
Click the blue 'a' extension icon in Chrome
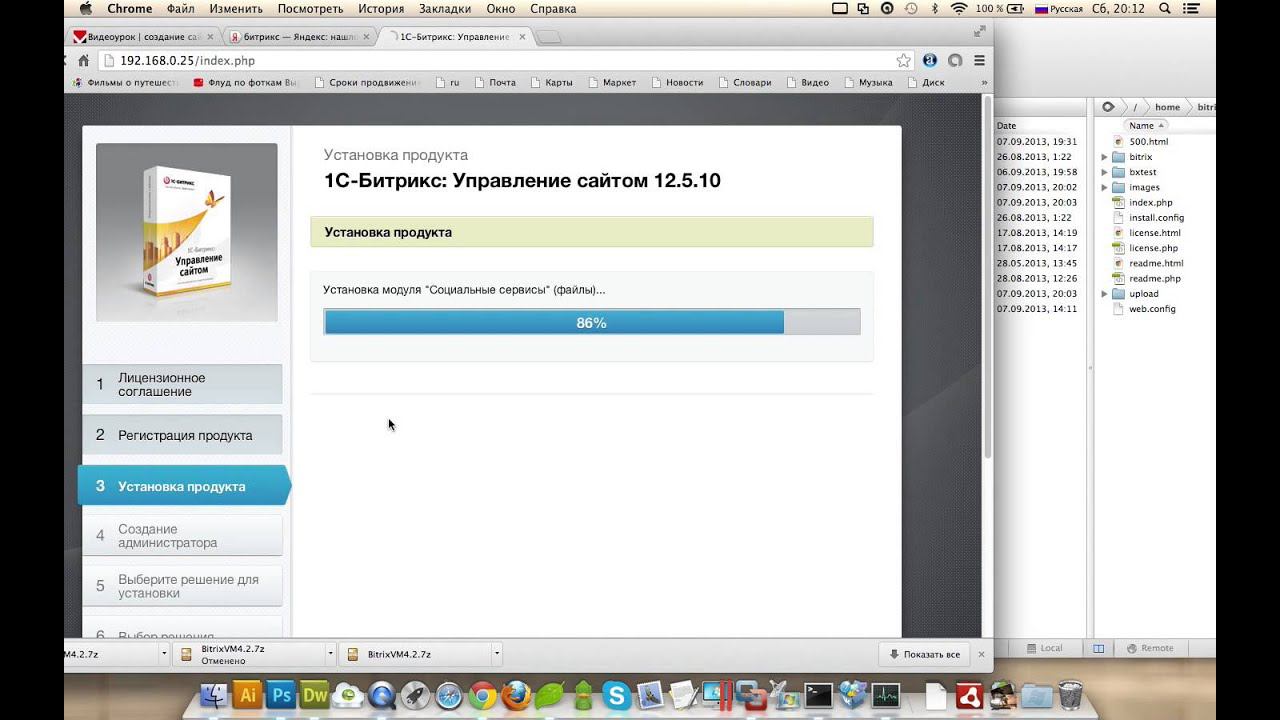coord(930,61)
